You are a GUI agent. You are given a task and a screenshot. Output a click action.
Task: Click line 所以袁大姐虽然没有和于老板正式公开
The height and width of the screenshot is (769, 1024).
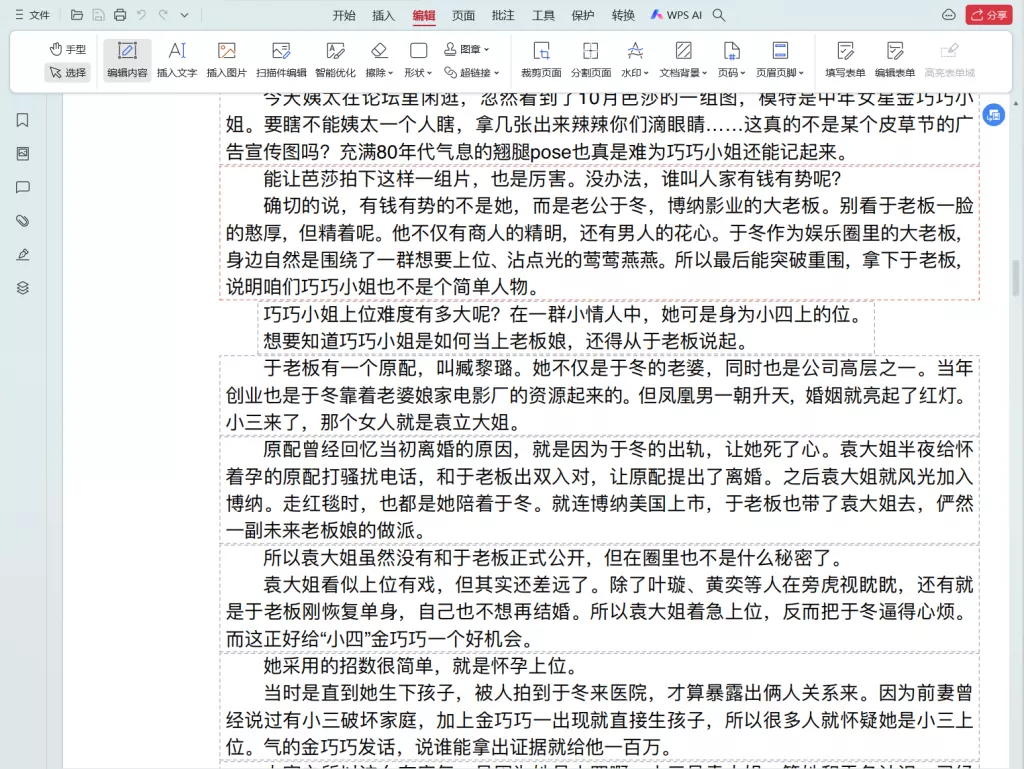tap(554, 557)
